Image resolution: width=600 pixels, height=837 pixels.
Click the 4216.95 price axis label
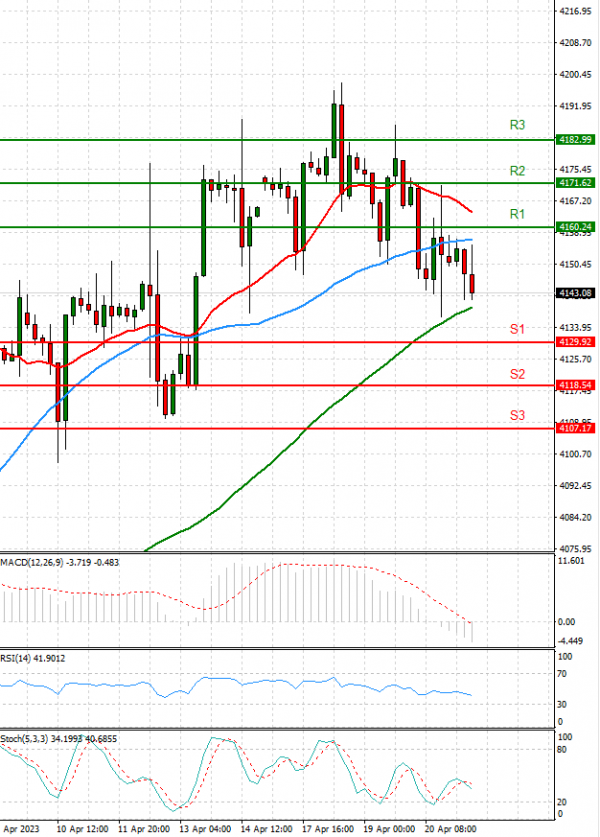tap(575, 11)
